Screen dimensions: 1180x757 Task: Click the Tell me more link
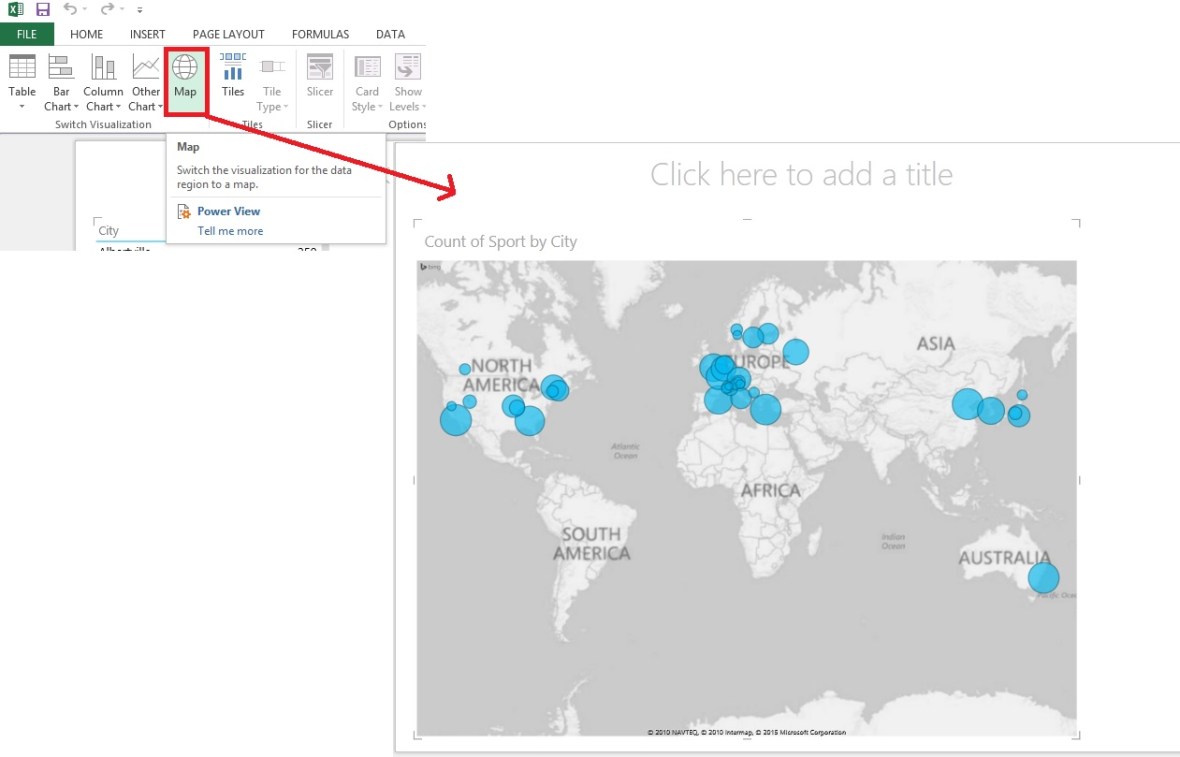(230, 231)
